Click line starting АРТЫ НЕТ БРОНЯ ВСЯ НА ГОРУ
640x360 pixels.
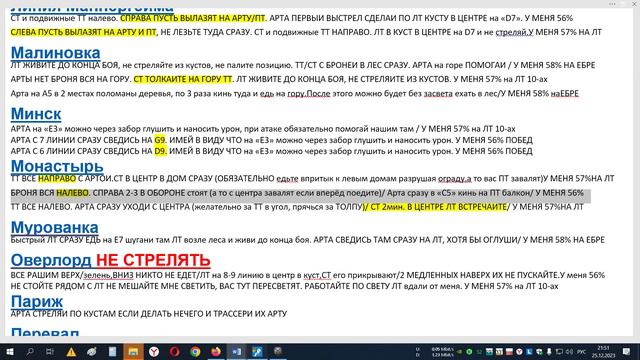(x=279, y=79)
